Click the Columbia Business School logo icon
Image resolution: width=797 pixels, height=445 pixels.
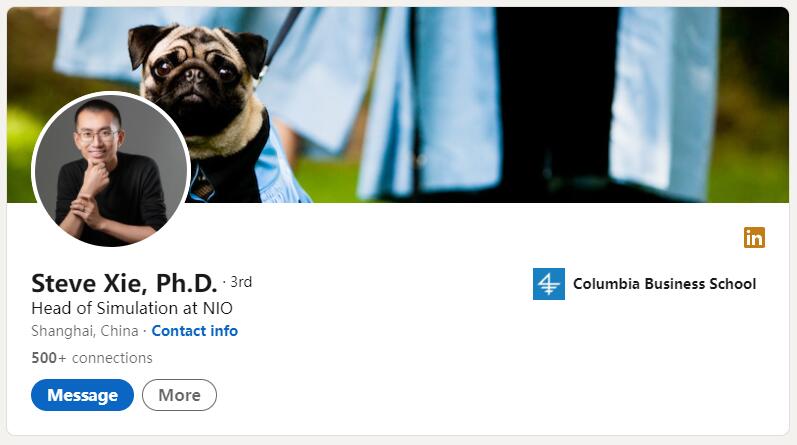point(548,284)
